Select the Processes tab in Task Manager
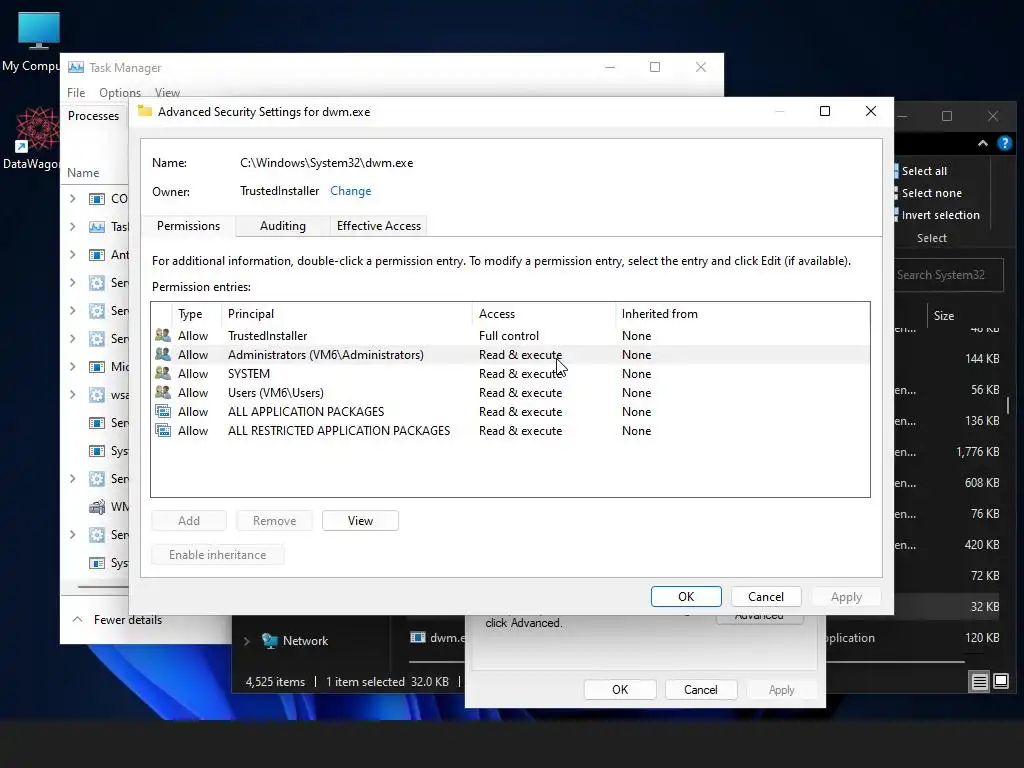 click(x=93, y=116)
